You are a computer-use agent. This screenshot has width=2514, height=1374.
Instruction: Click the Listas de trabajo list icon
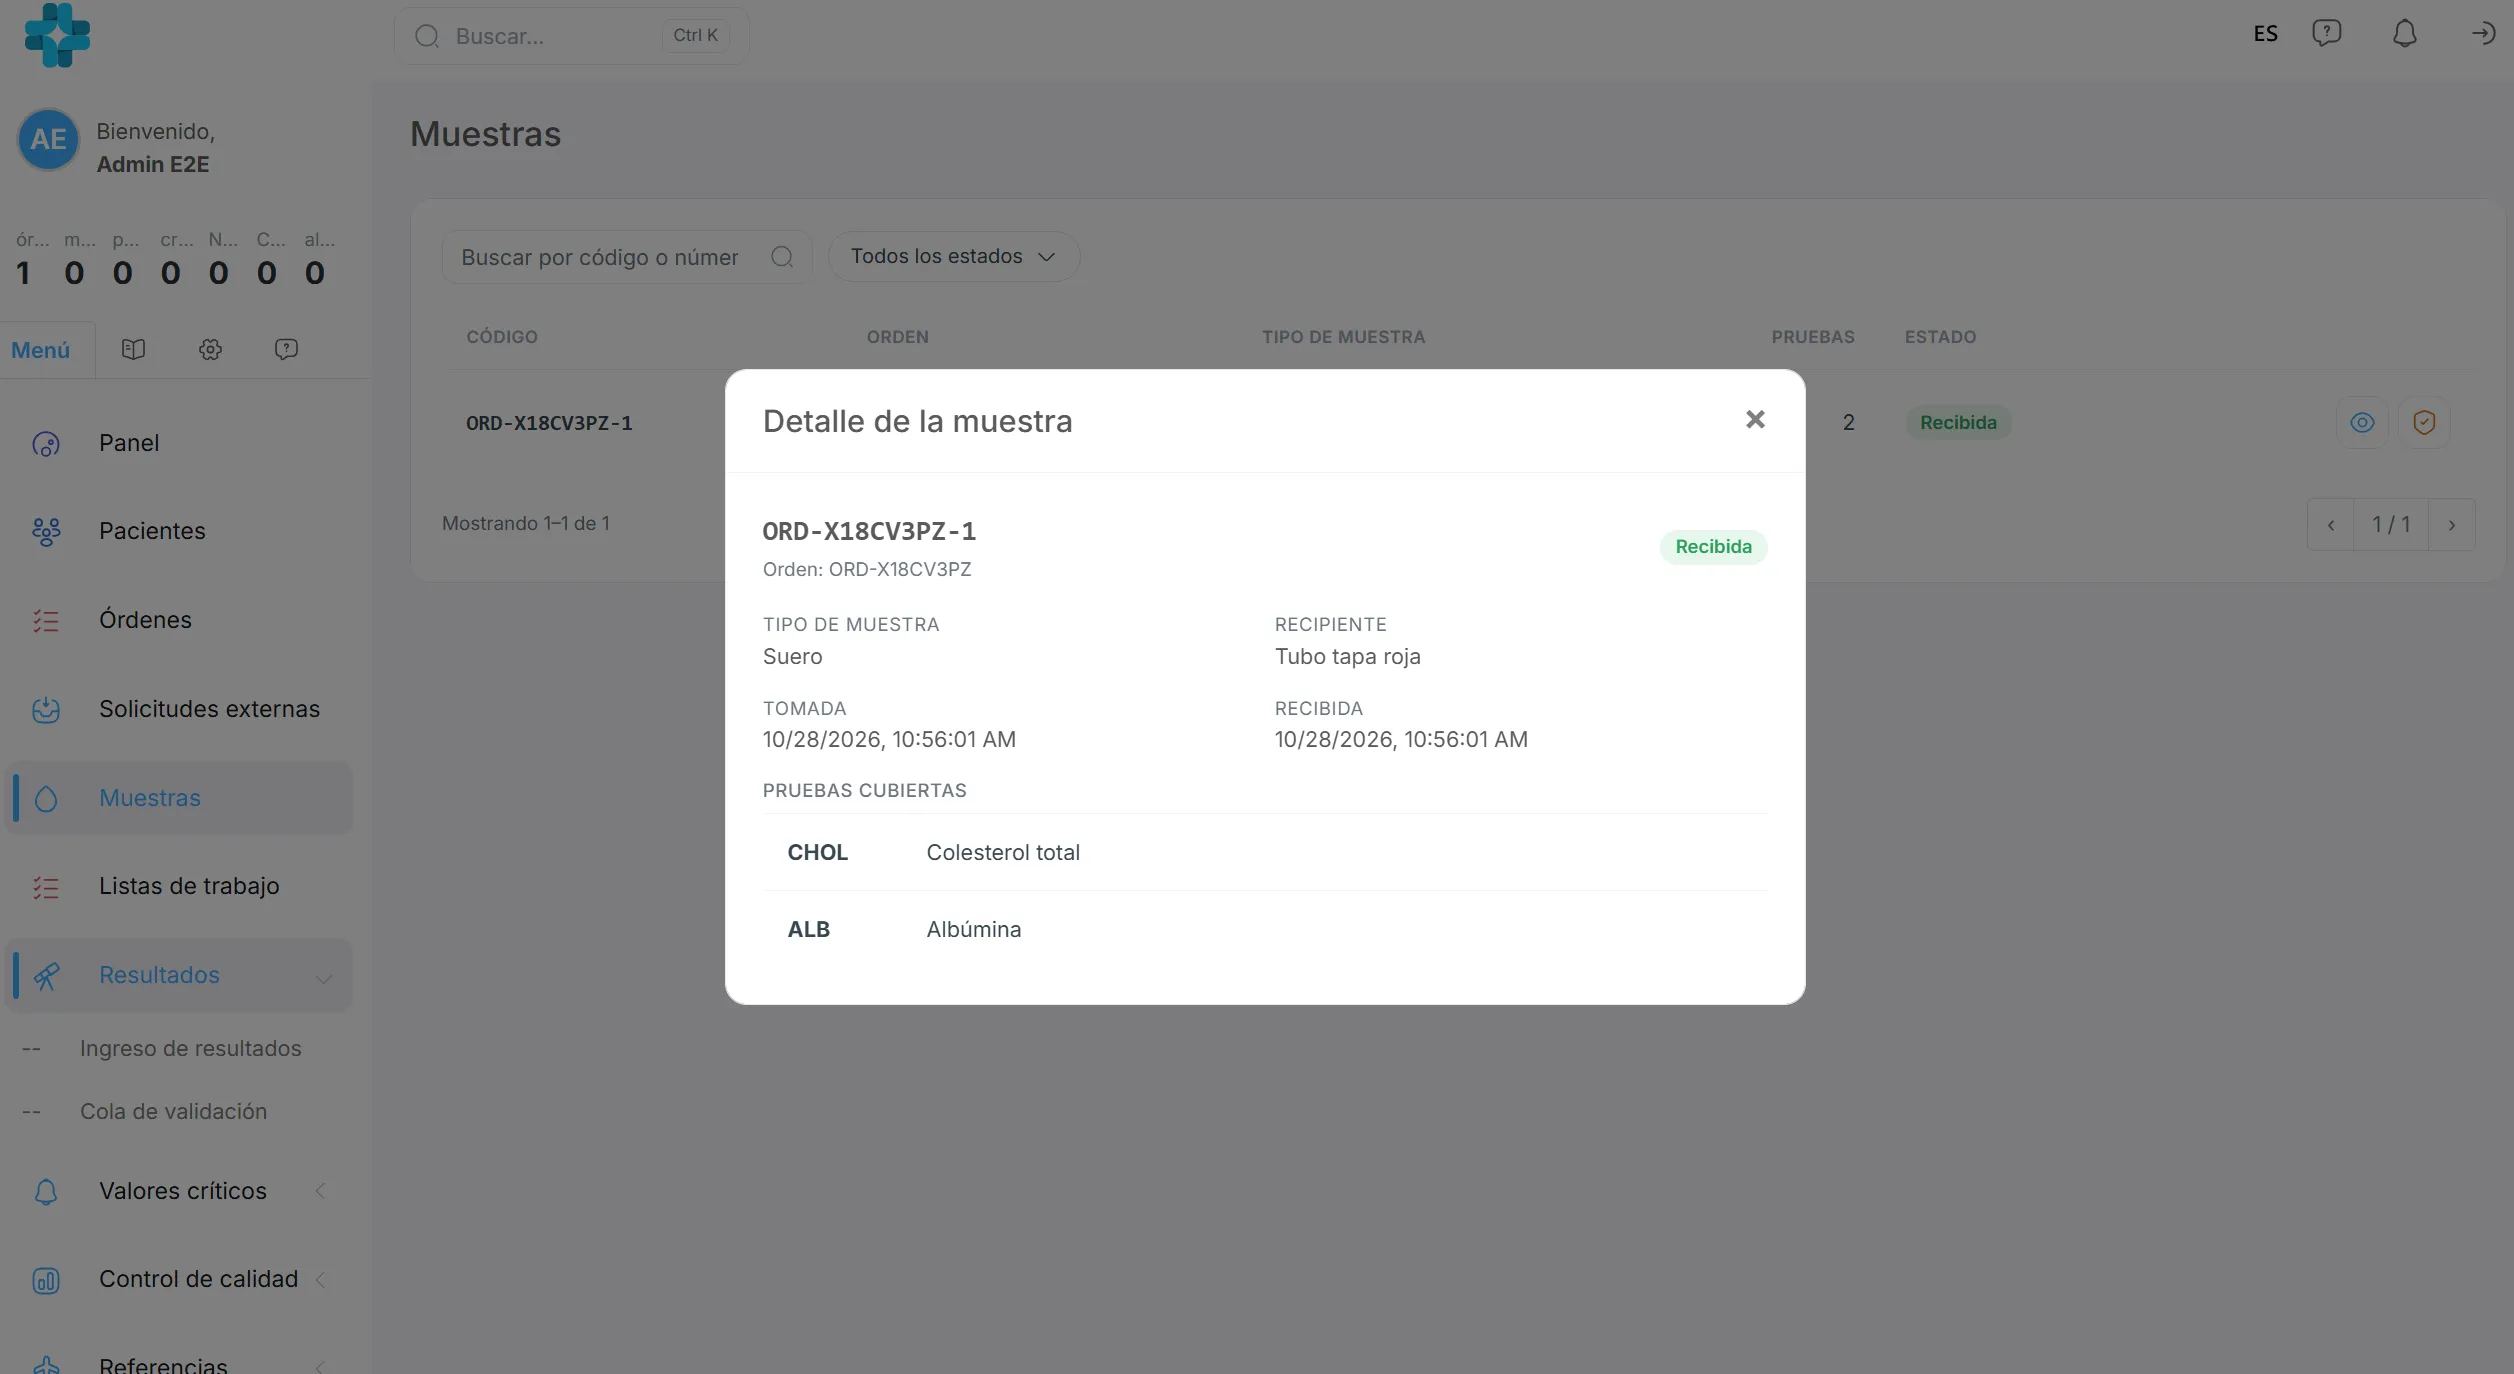click(x=46, y=887)
